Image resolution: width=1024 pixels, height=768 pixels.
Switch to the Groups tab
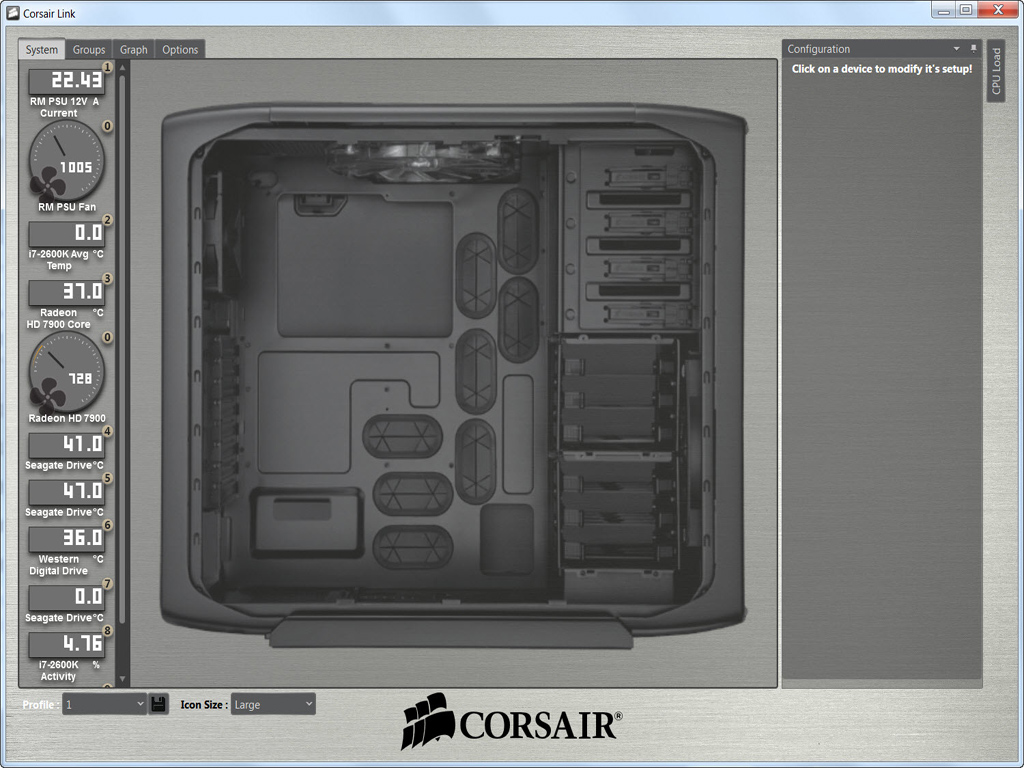point(89,50)
